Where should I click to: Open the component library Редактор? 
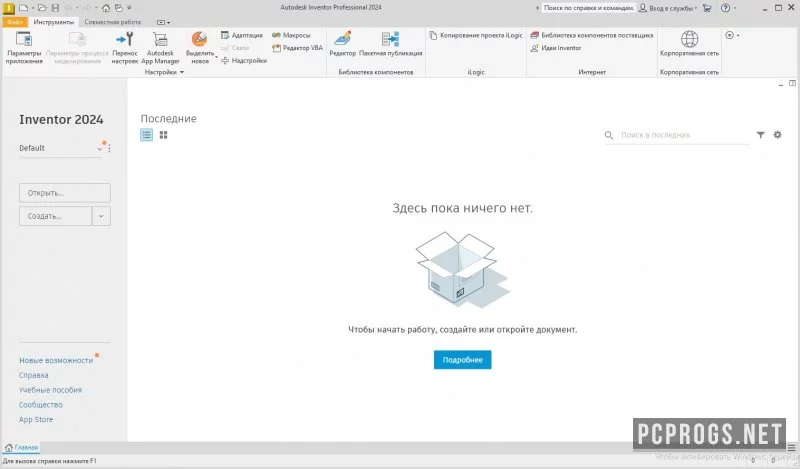coord(342,43)
